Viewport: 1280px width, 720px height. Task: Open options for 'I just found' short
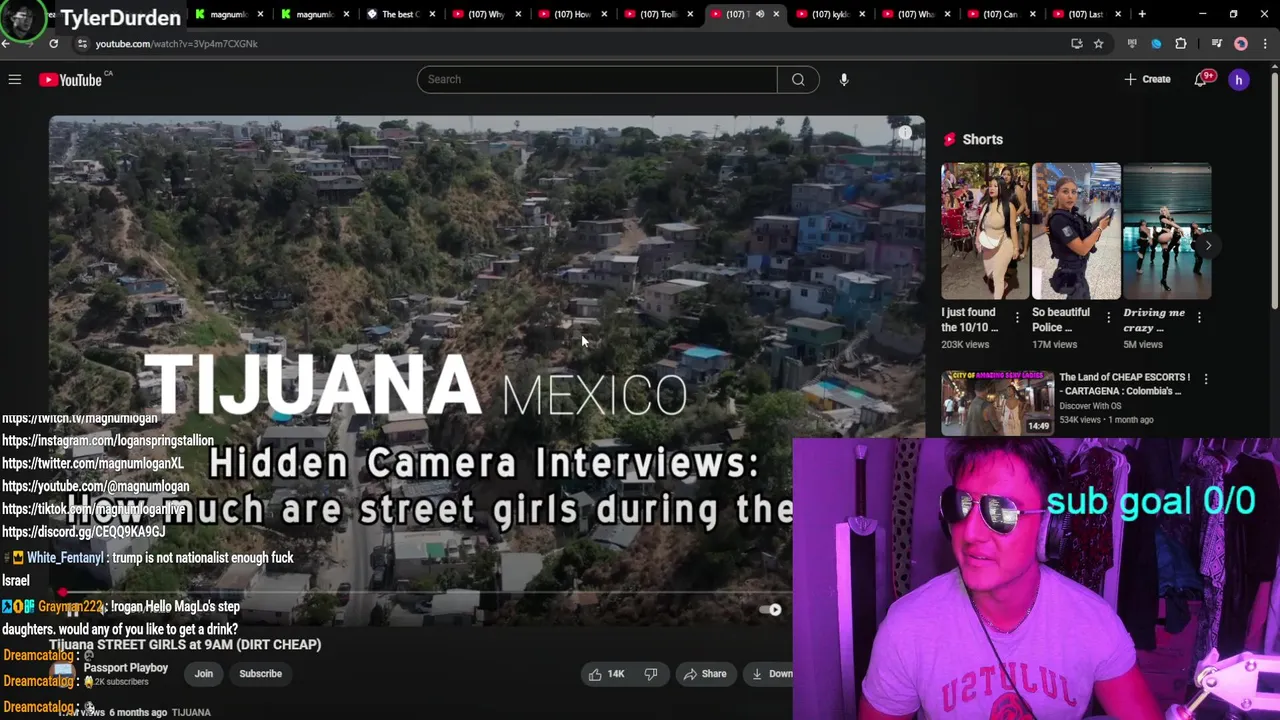click(1017, 317)
